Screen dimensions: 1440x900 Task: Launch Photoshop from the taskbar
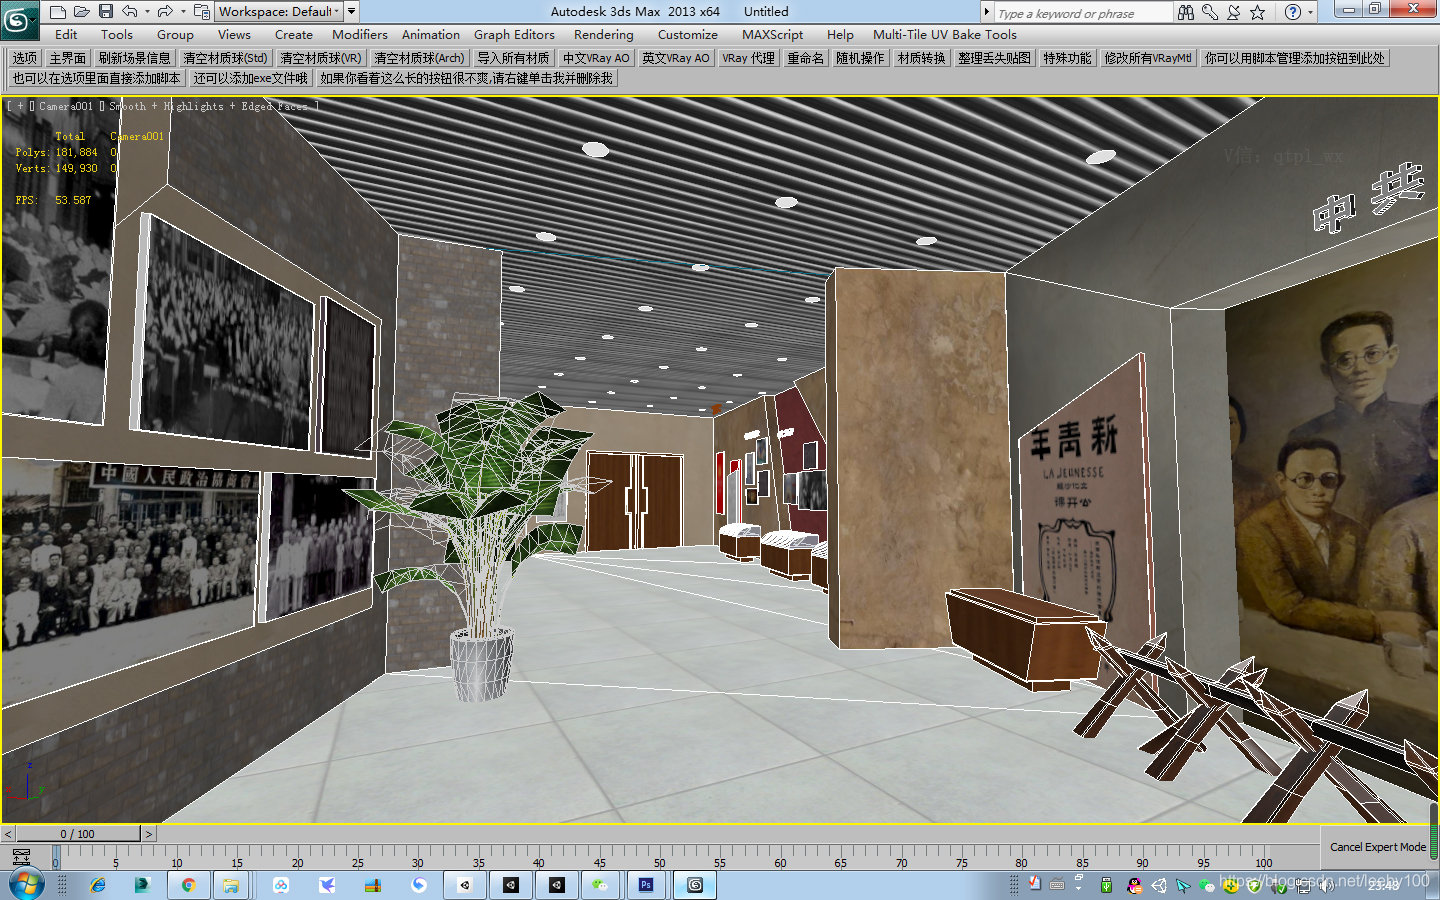click(646, 885)
